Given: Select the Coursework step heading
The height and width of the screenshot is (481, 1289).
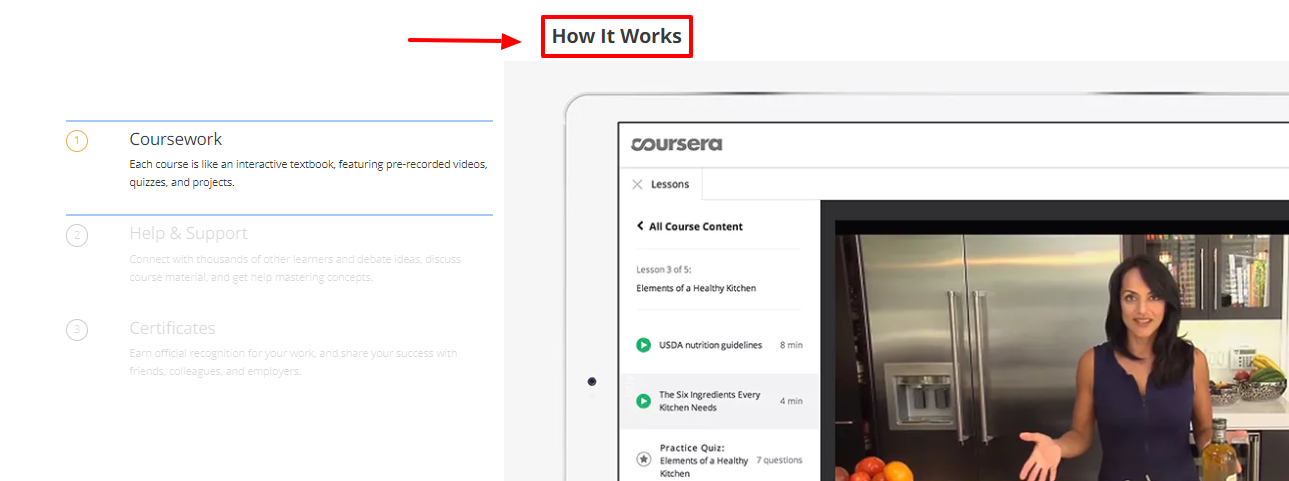Looking at the screenshot, I should click(176, 139).
